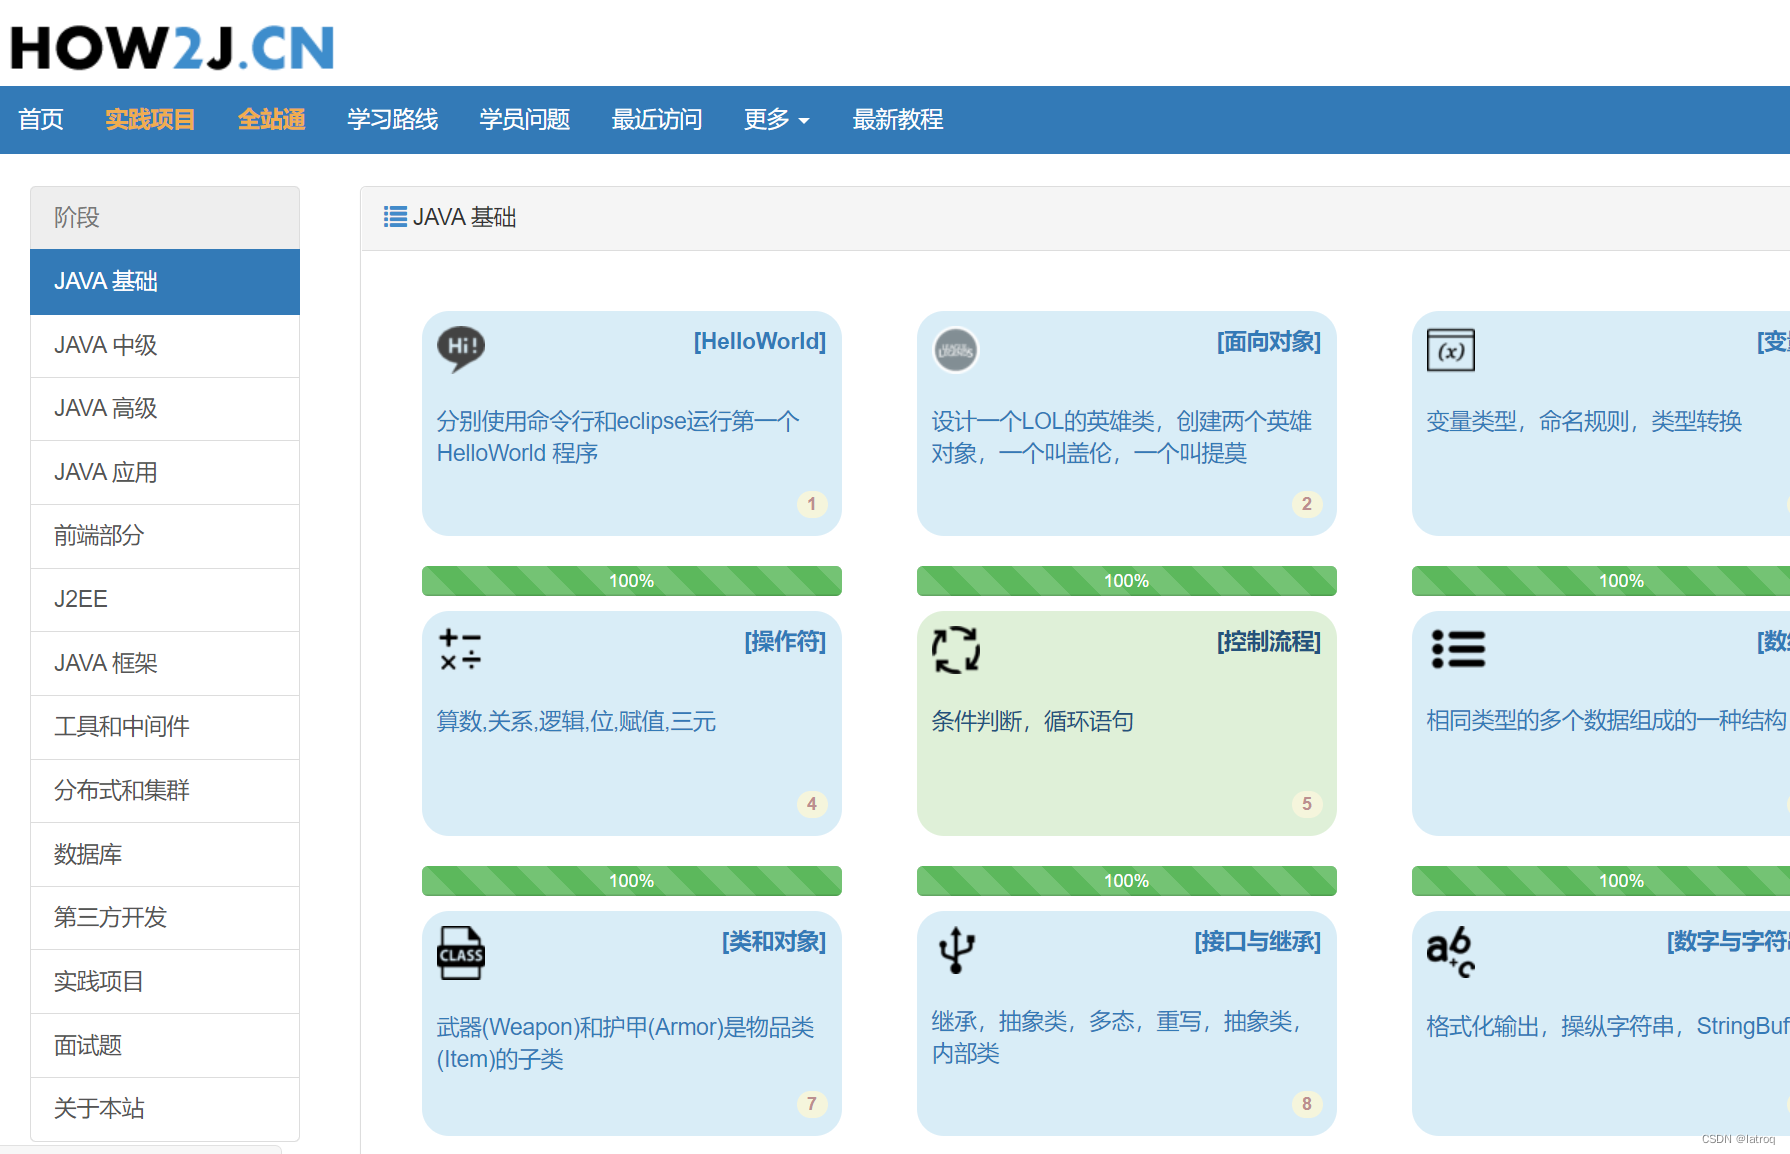Image resolution: width=1790 pixels, height=1154 pixels.
Task: Open the [面向对象] tutorial link
Action: pos(1268,342)
